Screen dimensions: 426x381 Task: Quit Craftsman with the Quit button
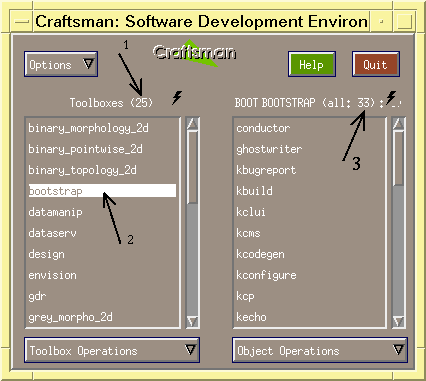[x=376, y=64]
